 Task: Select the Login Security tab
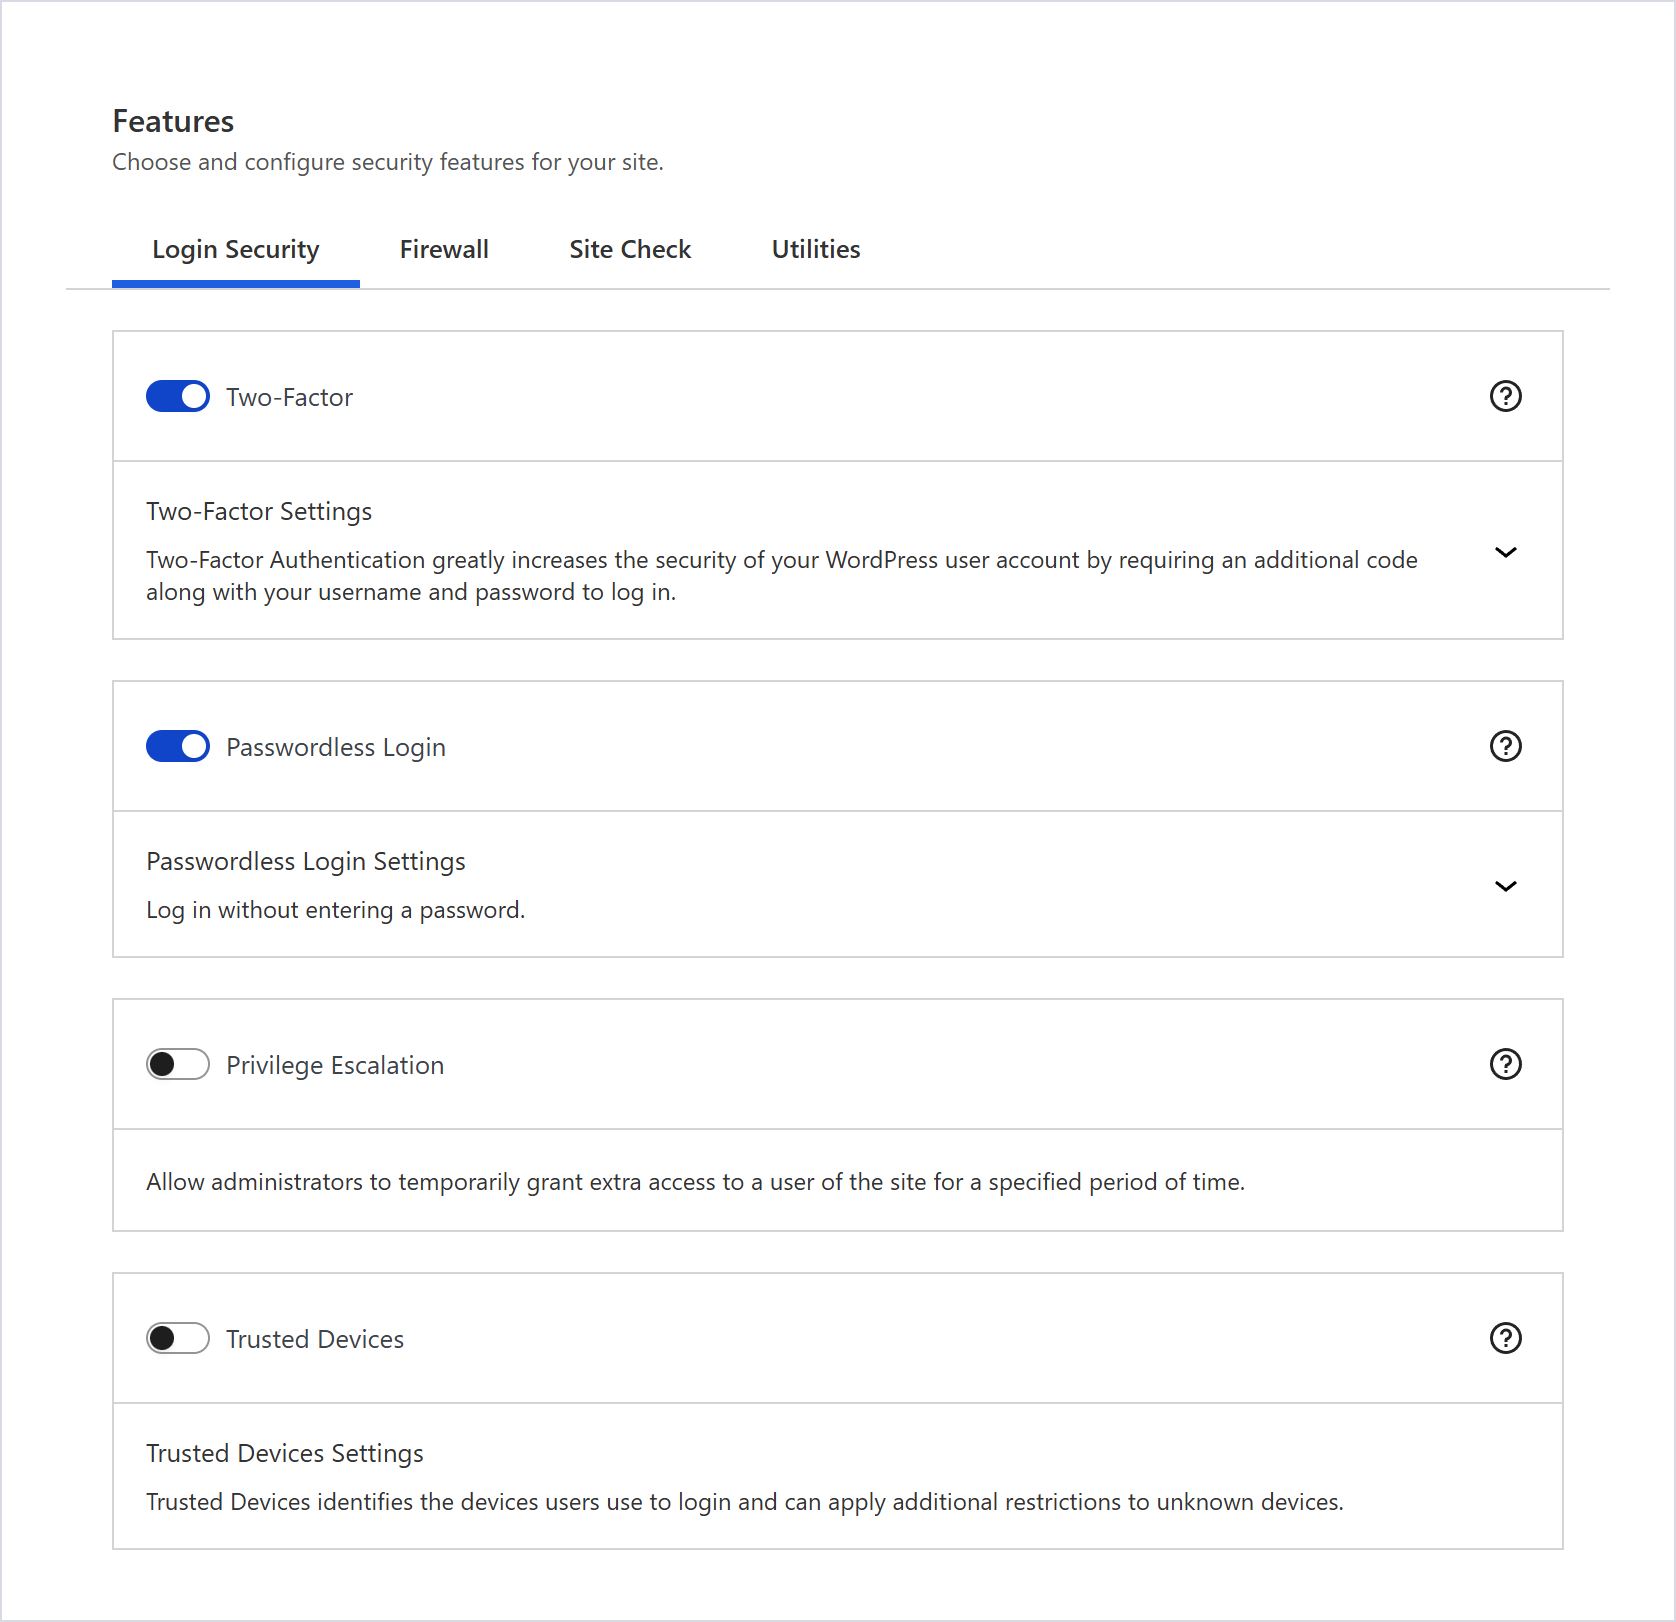point(236,250)
